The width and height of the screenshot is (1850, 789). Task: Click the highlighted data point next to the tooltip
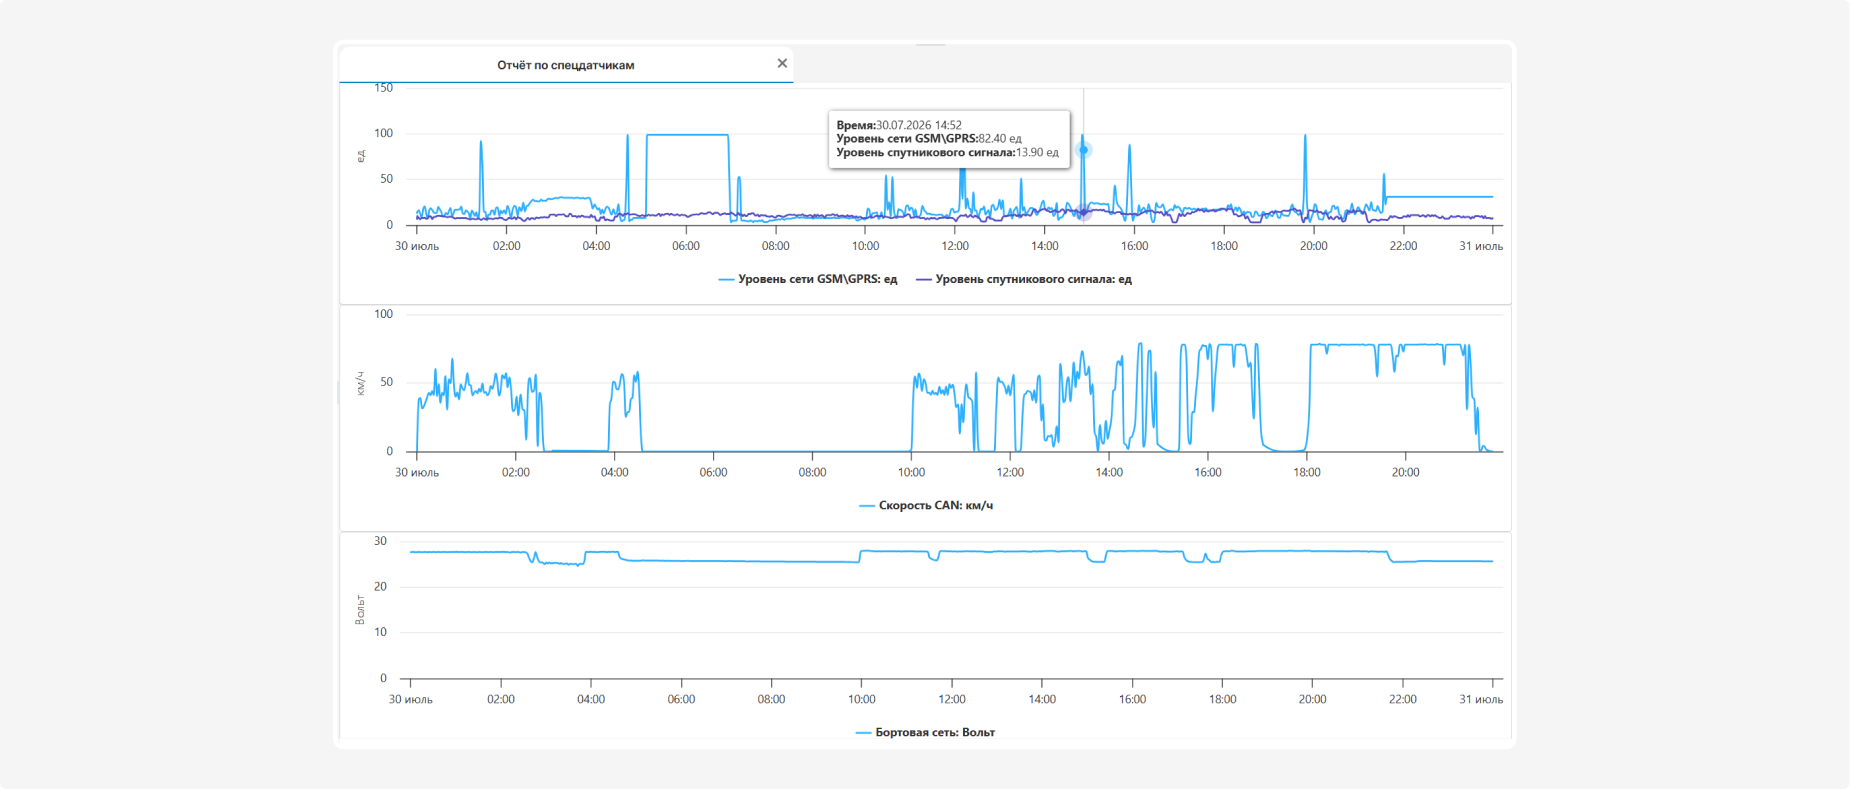[x=1083, y=150]
